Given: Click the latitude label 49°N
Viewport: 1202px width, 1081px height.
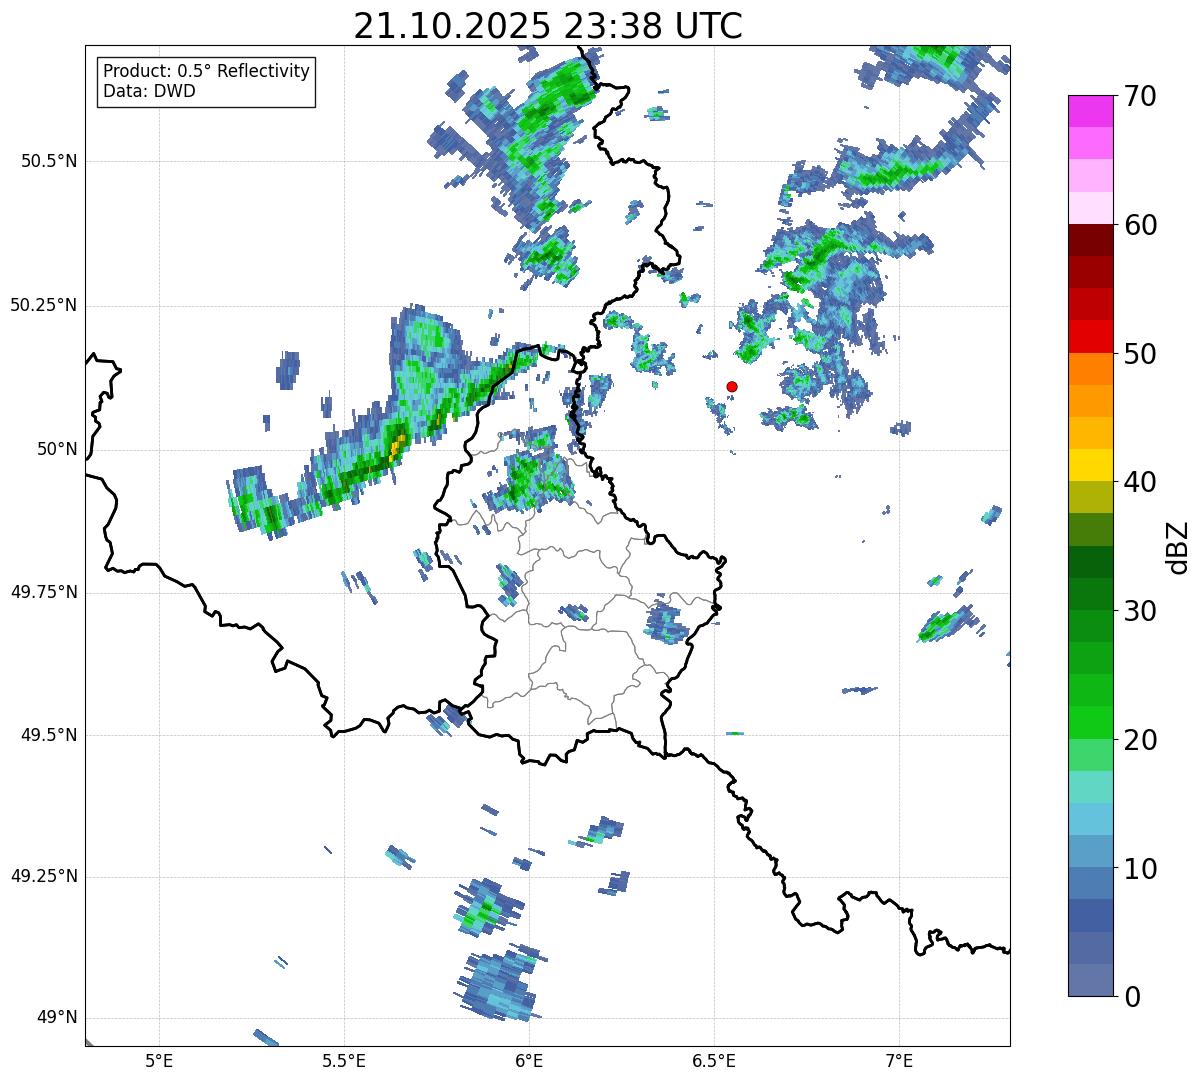Looking at the screenshot, I should tap(57, 1018).
